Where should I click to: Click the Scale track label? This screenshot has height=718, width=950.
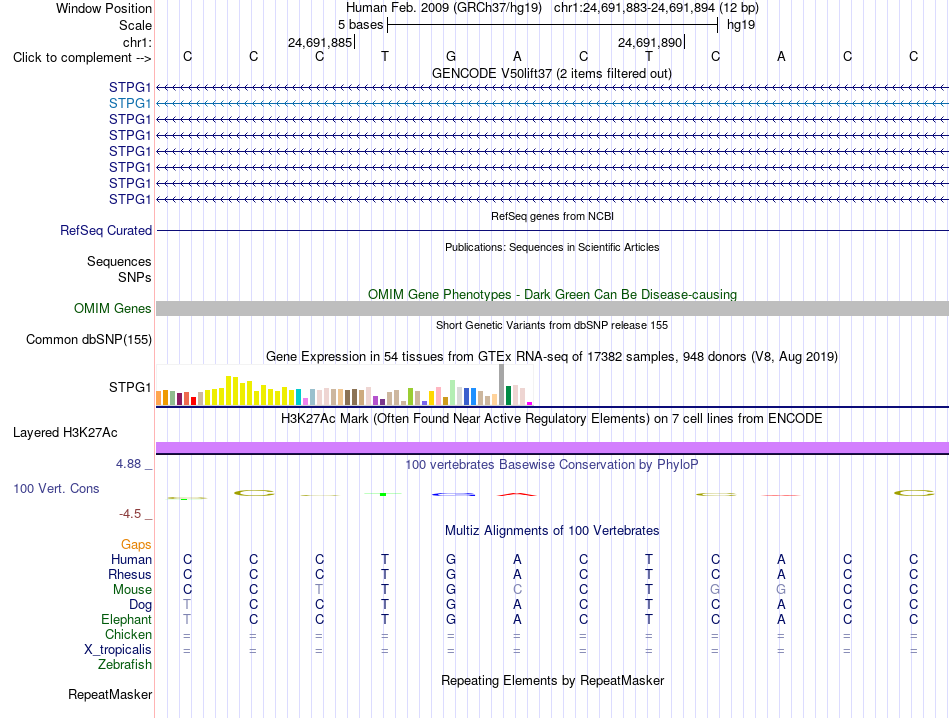[135, 25]
